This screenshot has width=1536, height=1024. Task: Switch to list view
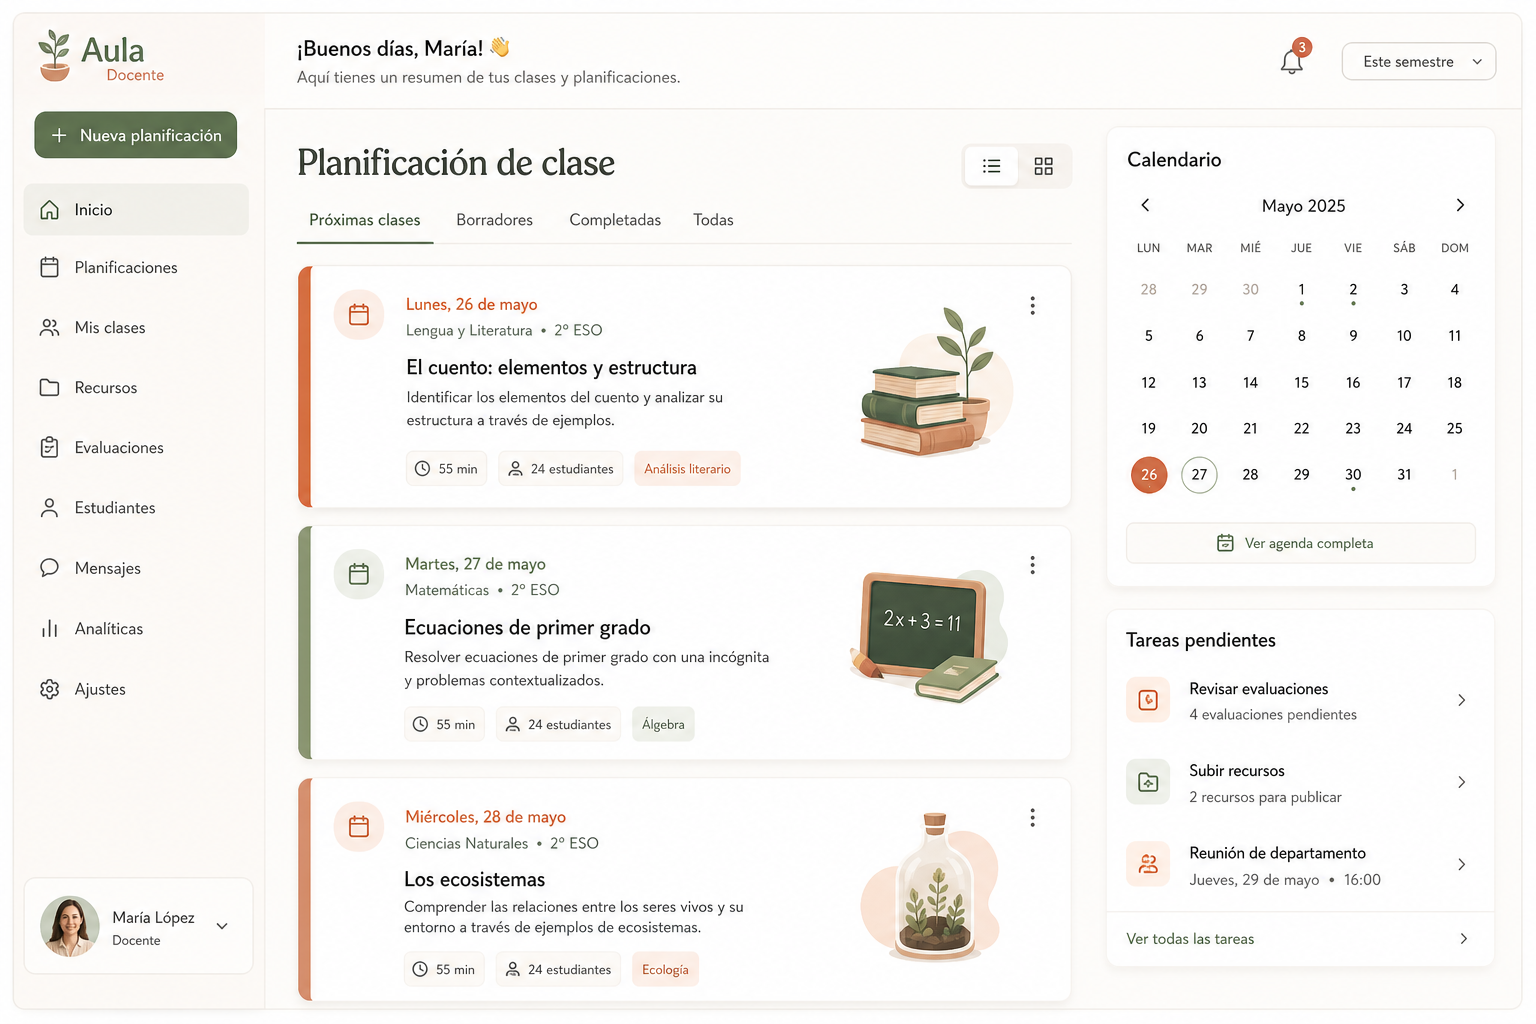(x=991, y=166)
